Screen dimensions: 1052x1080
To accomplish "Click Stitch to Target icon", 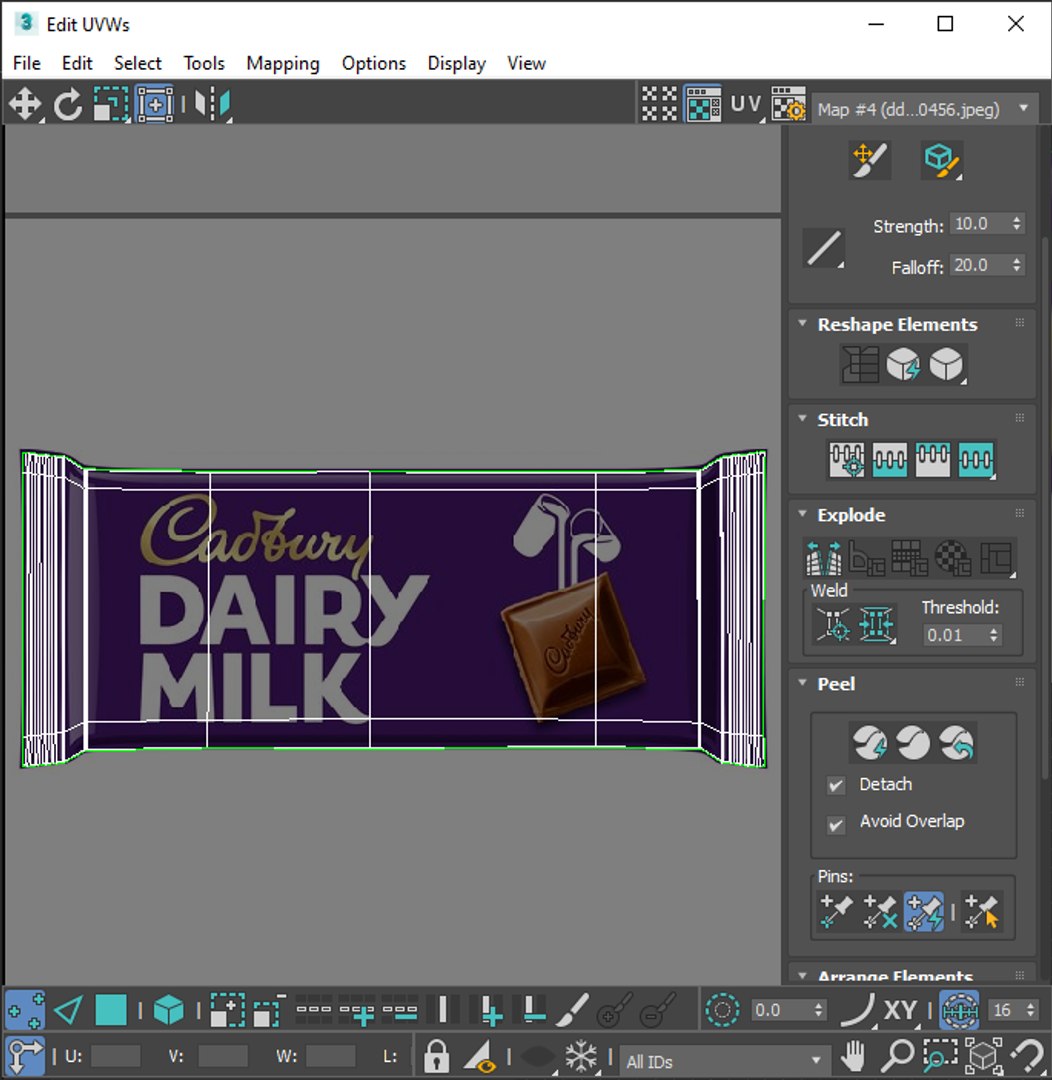I will pos(846,459).
